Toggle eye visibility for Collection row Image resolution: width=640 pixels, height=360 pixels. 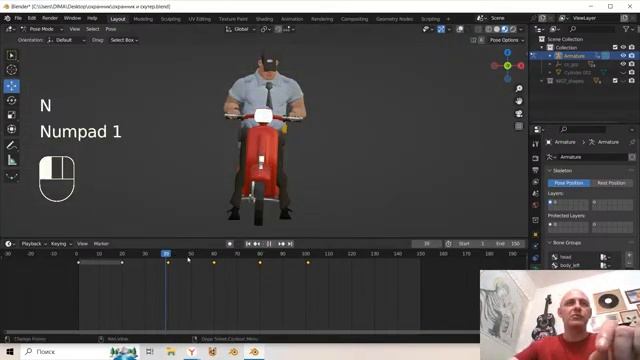click(x=623, y=47)
